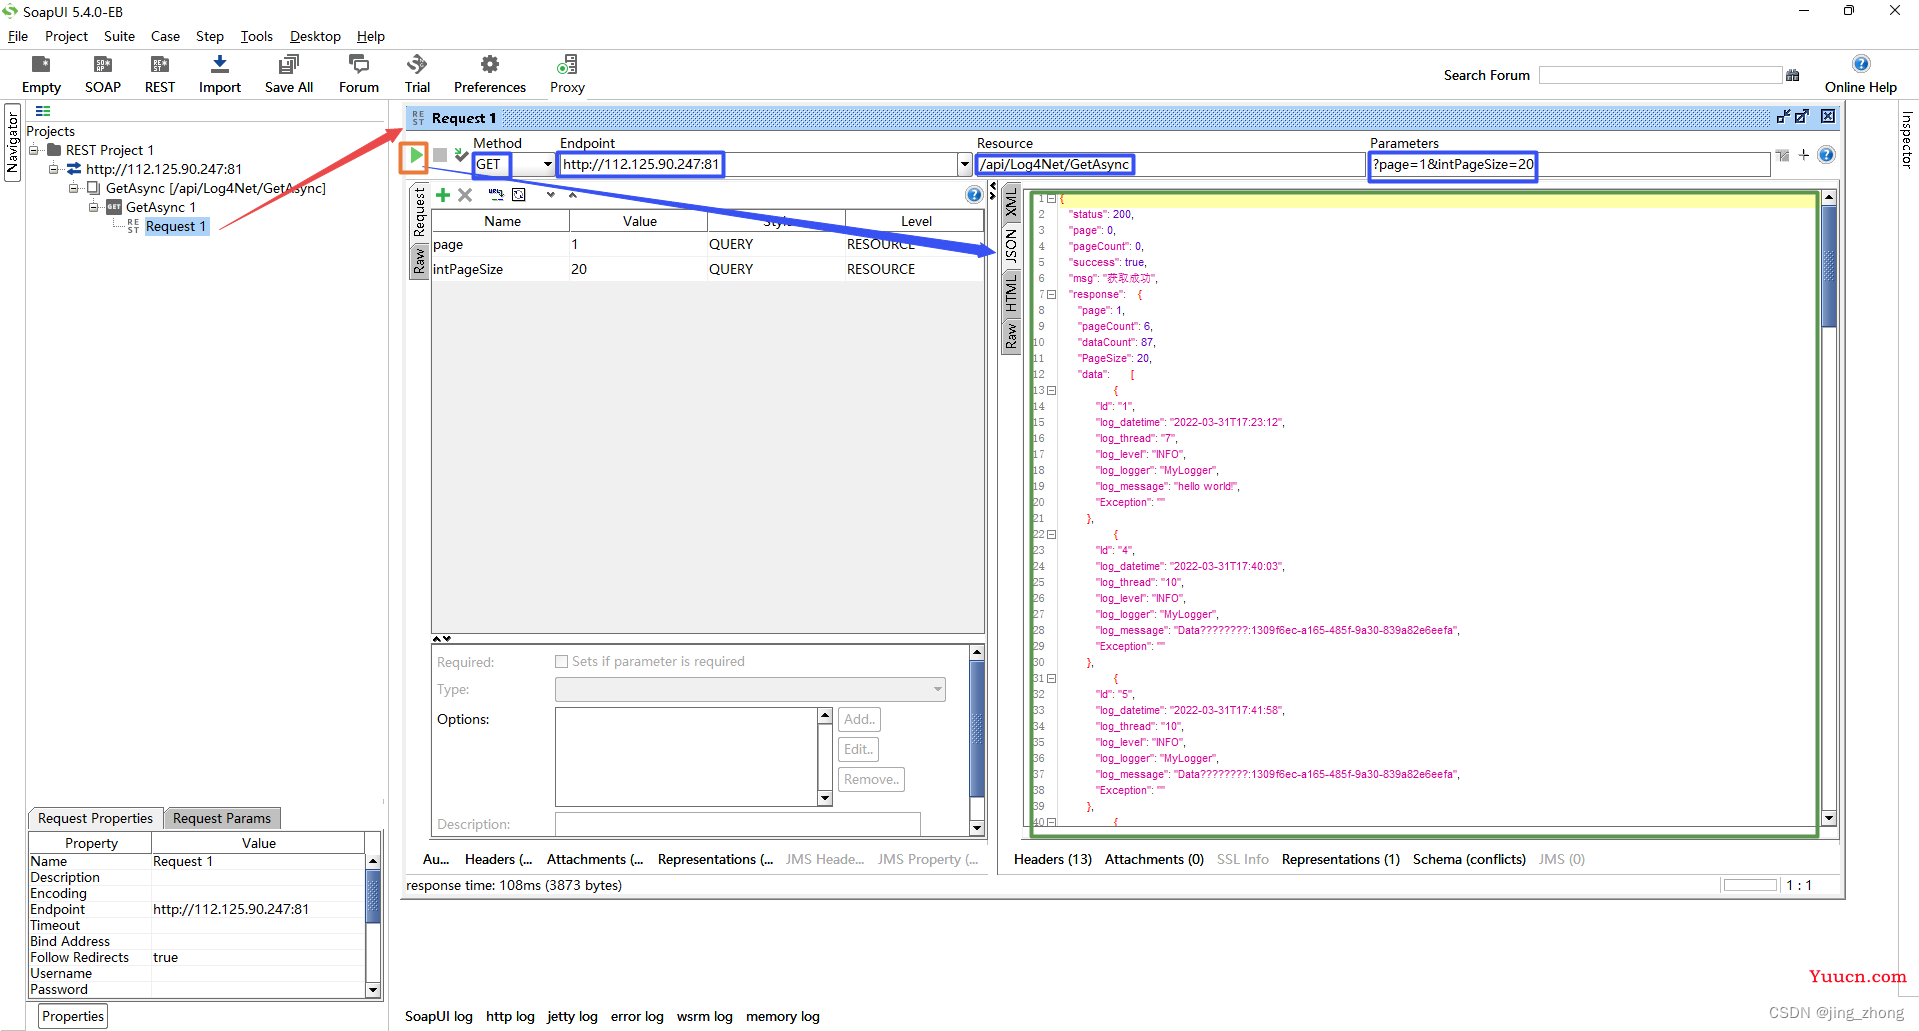Click the revert parameters icon
The image size is (1919, 1031).
pyautogui.click(x=519, y=195)
